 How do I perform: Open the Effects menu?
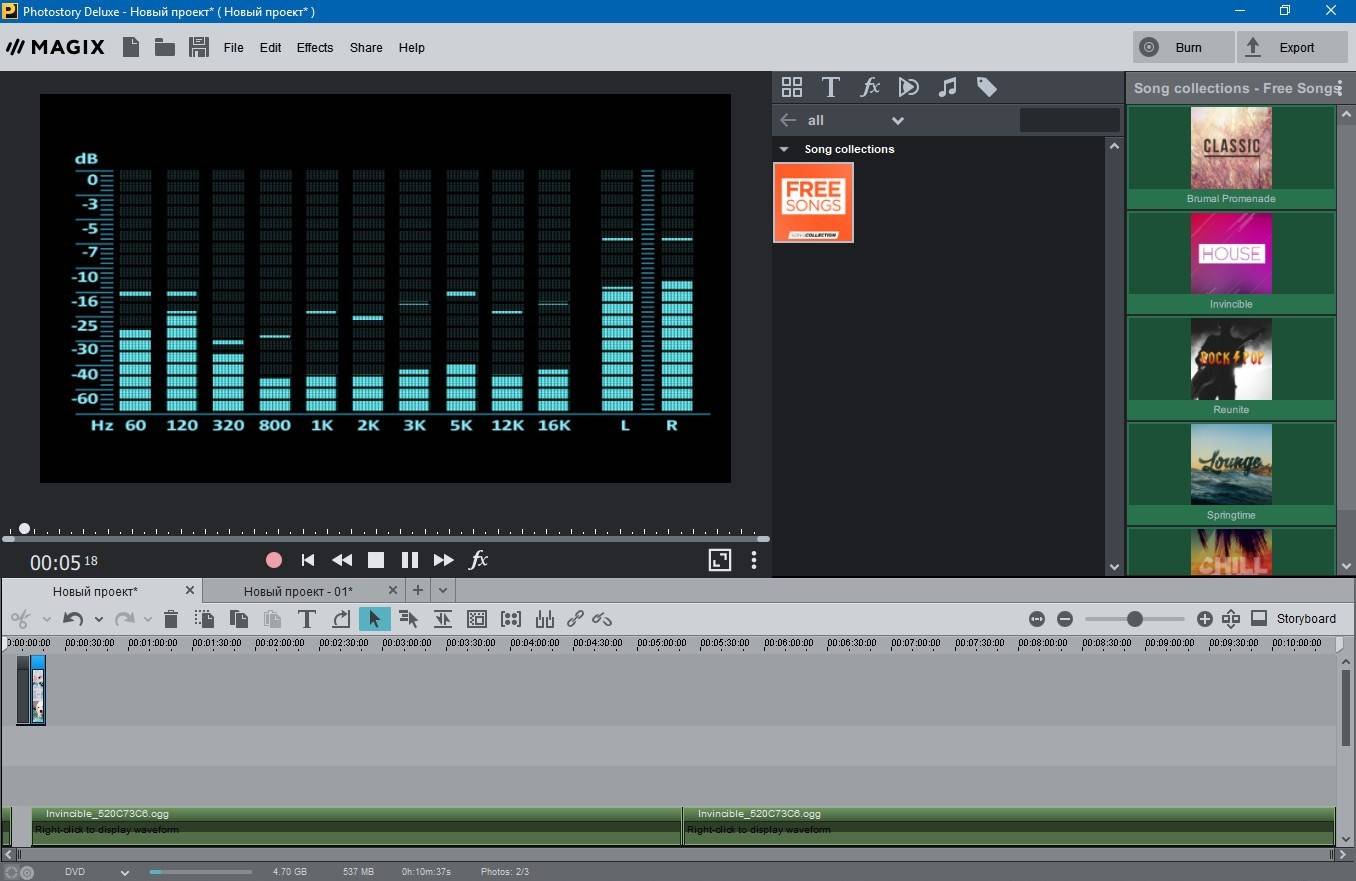click(x=315, y=47)
